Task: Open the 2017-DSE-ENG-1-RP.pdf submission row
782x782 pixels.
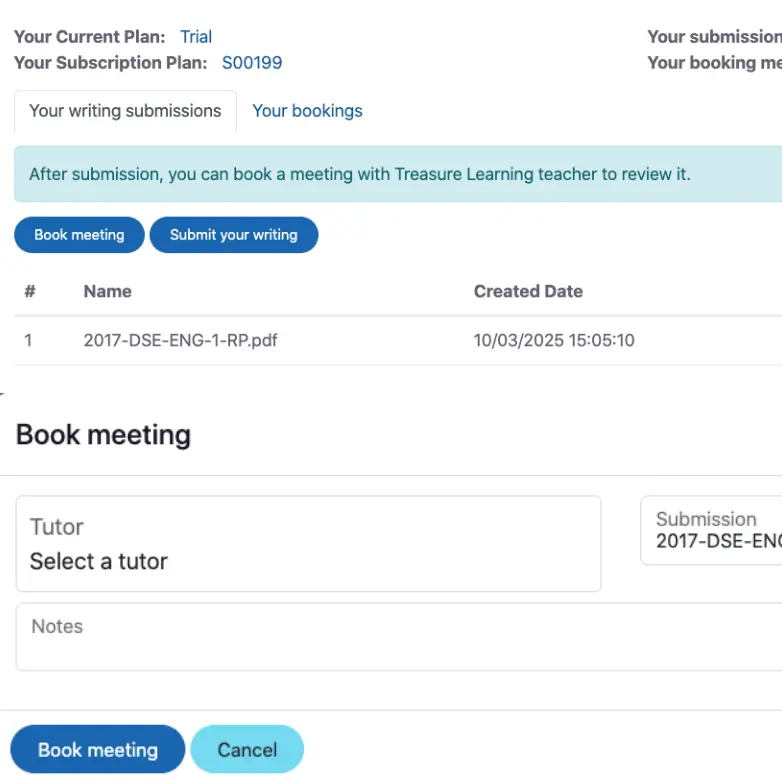Action: pyautogui.click(x=181, y=340)
